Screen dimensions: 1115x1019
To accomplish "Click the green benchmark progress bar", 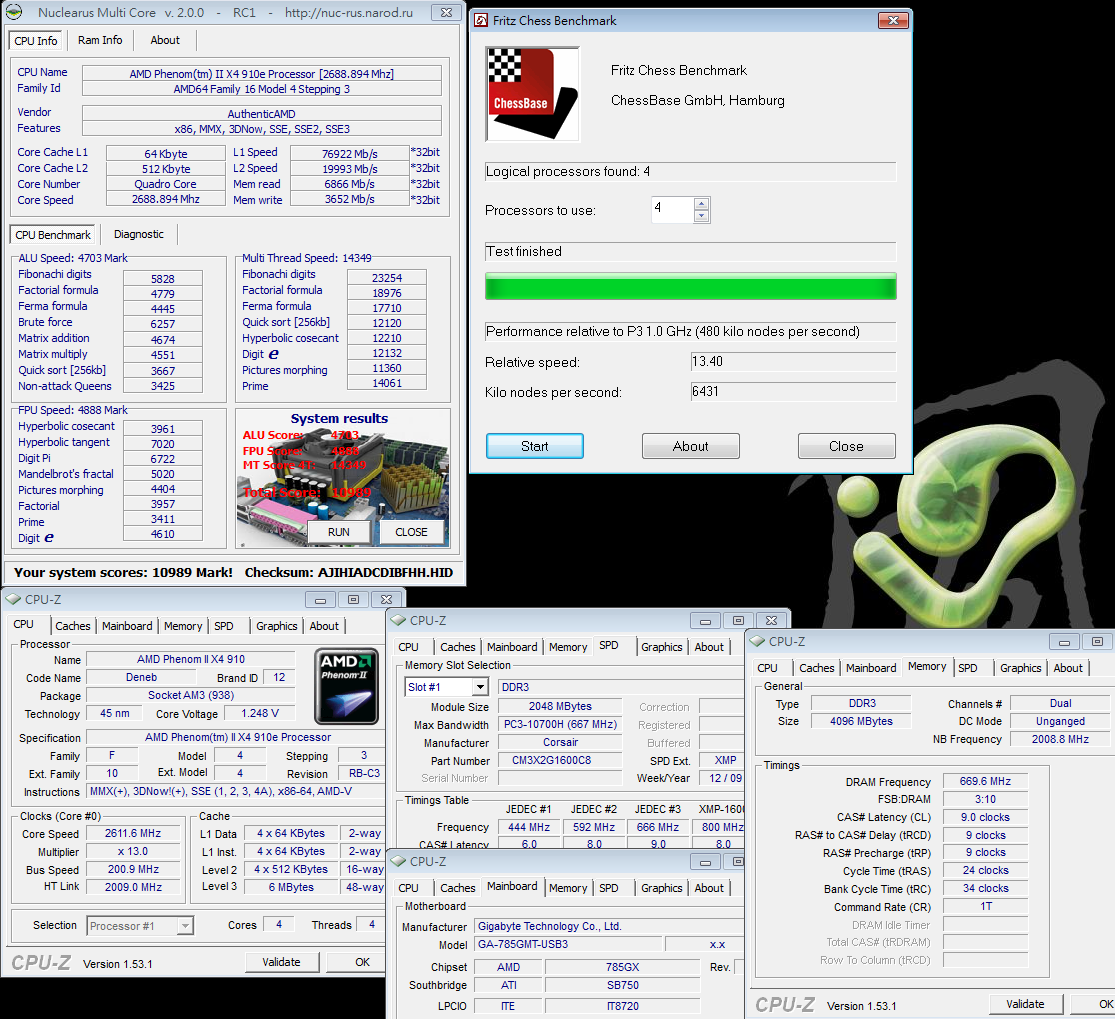I will [x=690, y=287].
